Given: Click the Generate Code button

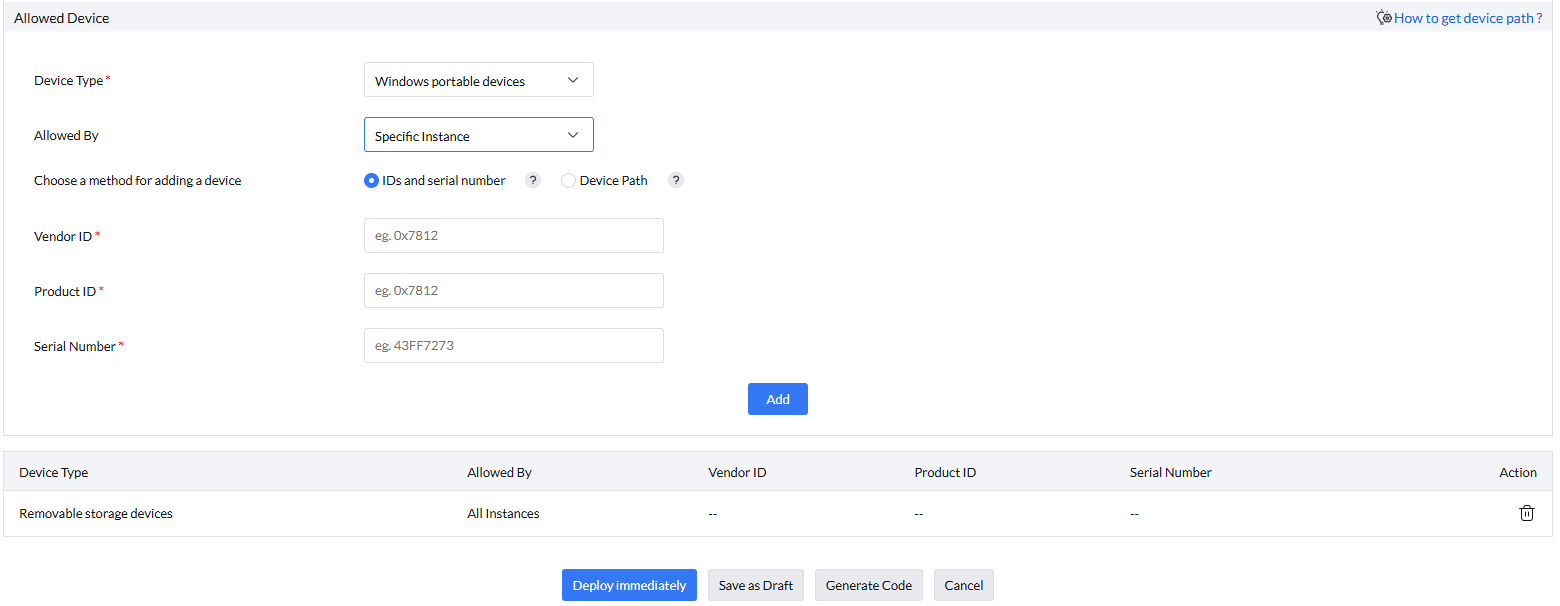Looking at the screenshot, I should click(x=868, y=585).
